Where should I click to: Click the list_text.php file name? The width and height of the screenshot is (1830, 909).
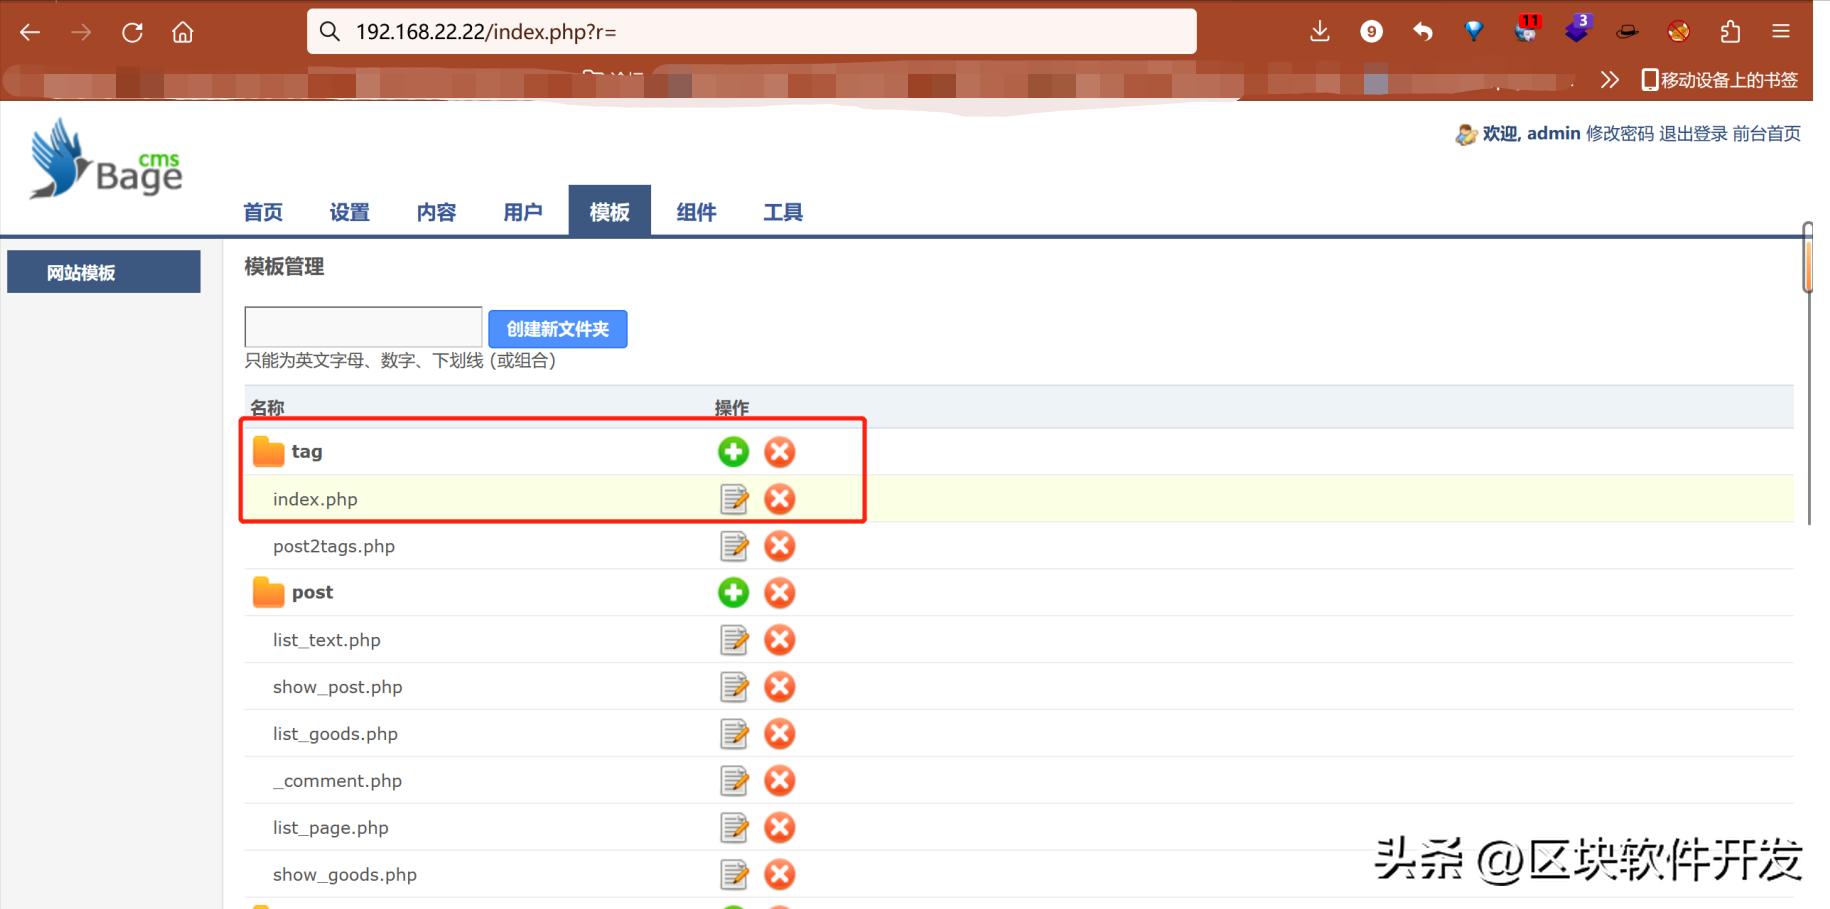pos(327,640)
